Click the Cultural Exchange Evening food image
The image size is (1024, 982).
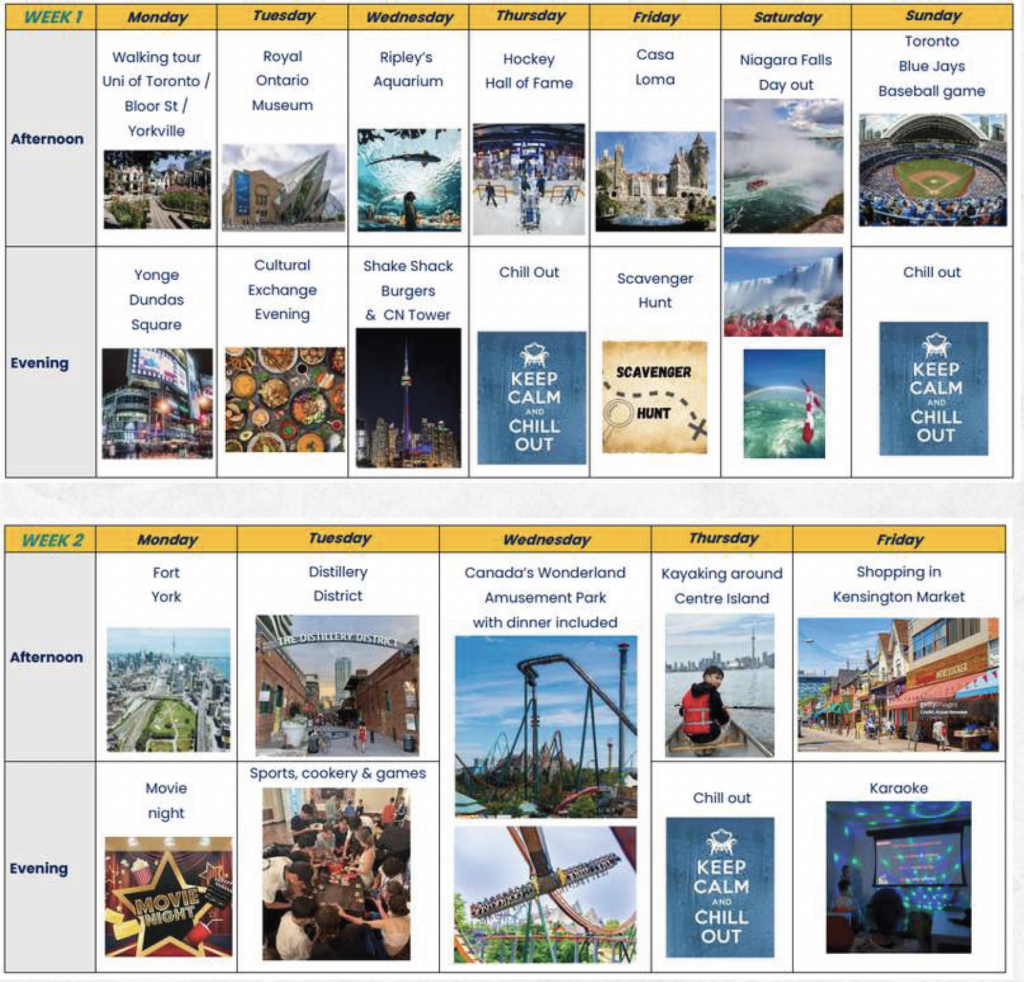pyautogui.click(x=284, y=399)
